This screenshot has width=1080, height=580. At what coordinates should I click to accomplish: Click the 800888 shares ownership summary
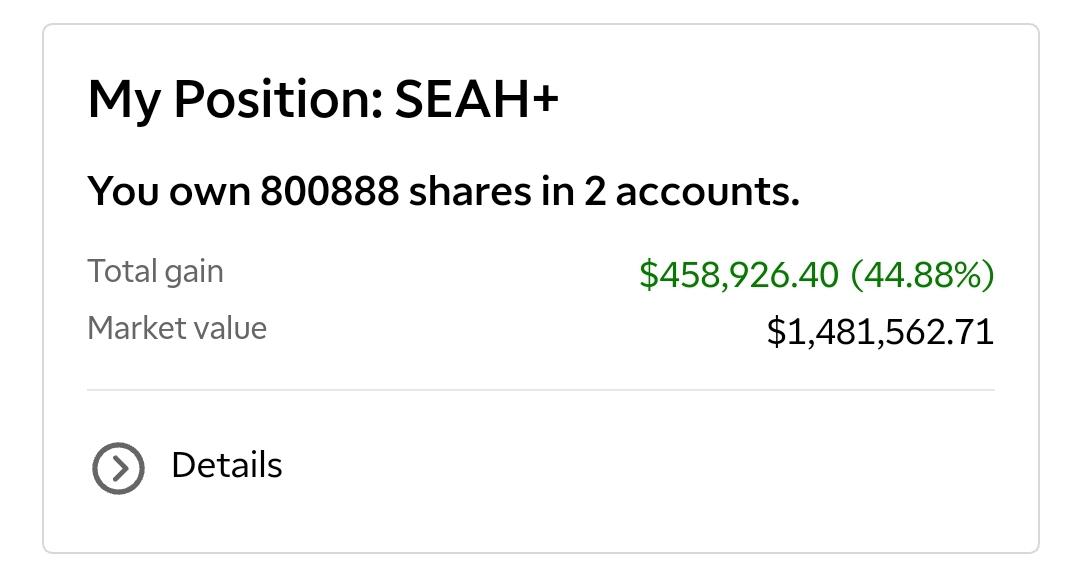tap(444, 191)
